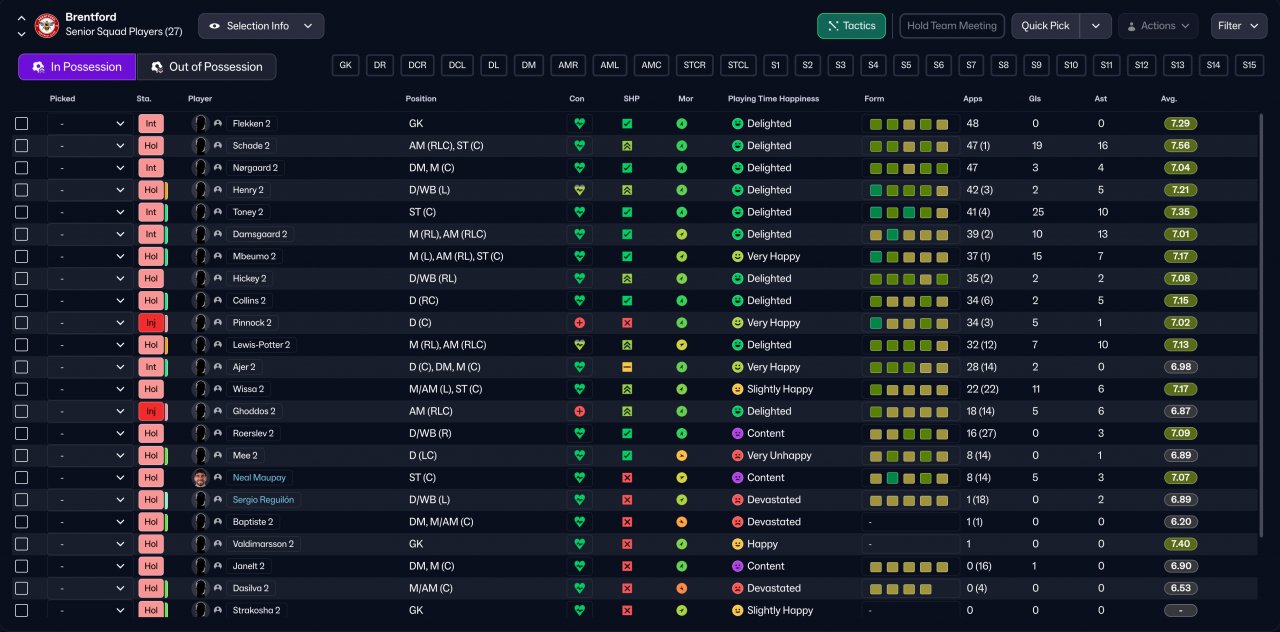The image size is (1280, 632).
Task: Click Pinnock's red injury cross icon
Action: pyautogui.click(x=578, y=323)
